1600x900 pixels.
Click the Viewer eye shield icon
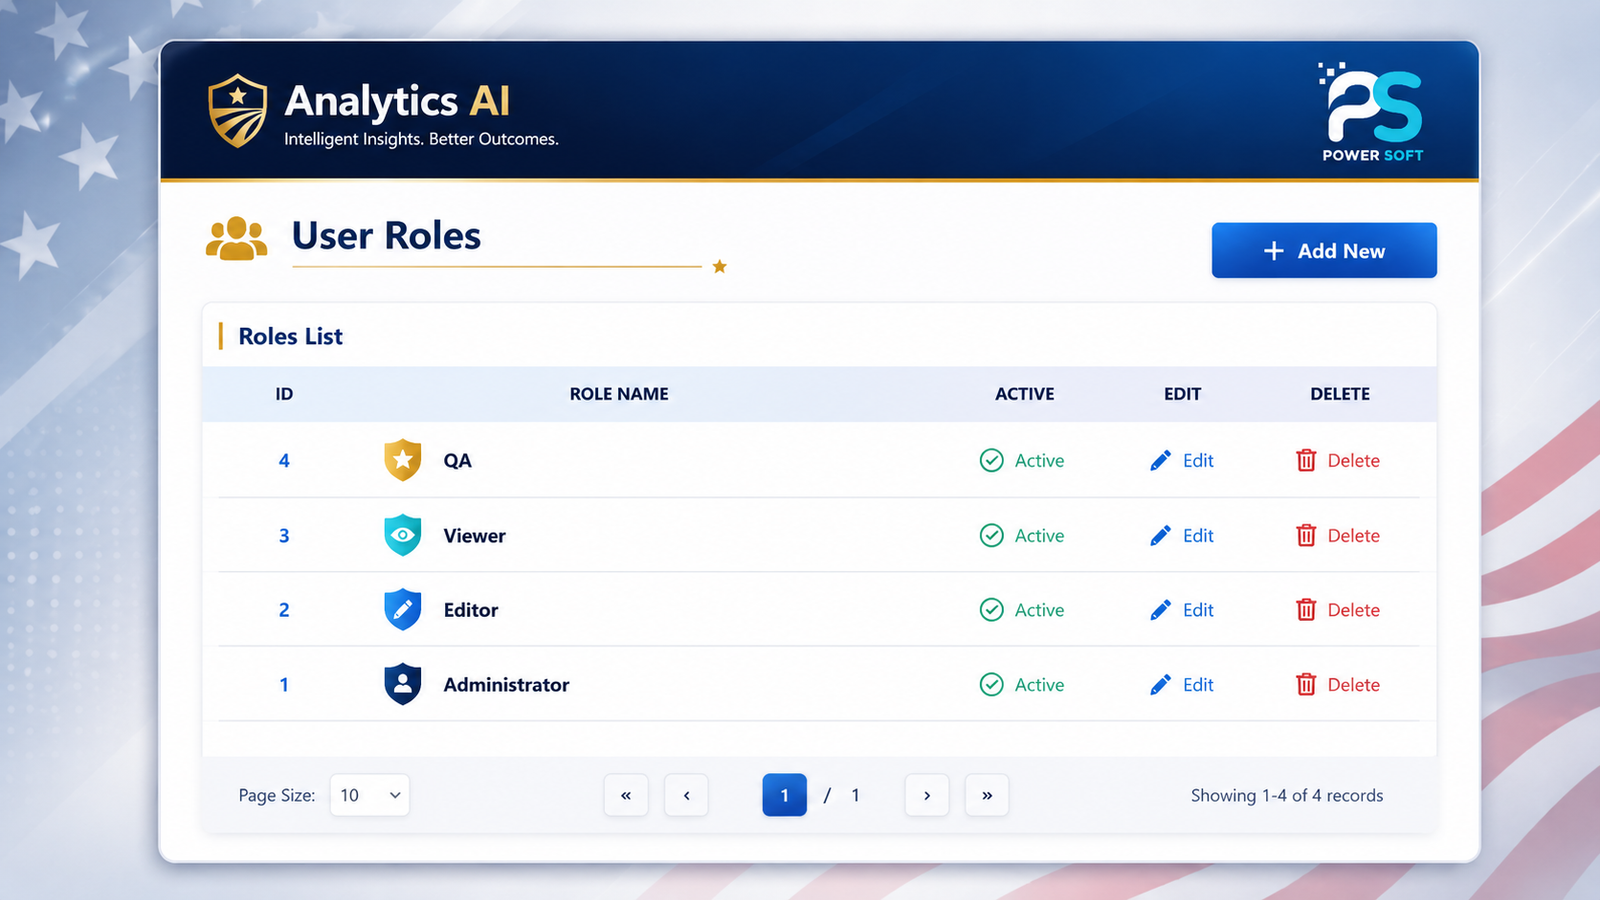tap(402, 535)
